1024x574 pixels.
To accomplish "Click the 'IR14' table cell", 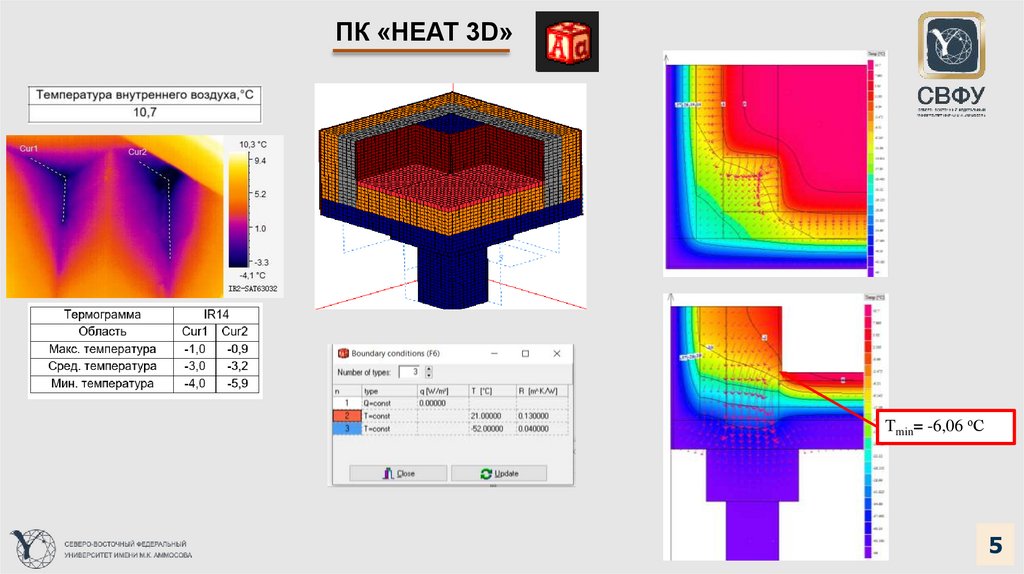I will tap(216, 315).
